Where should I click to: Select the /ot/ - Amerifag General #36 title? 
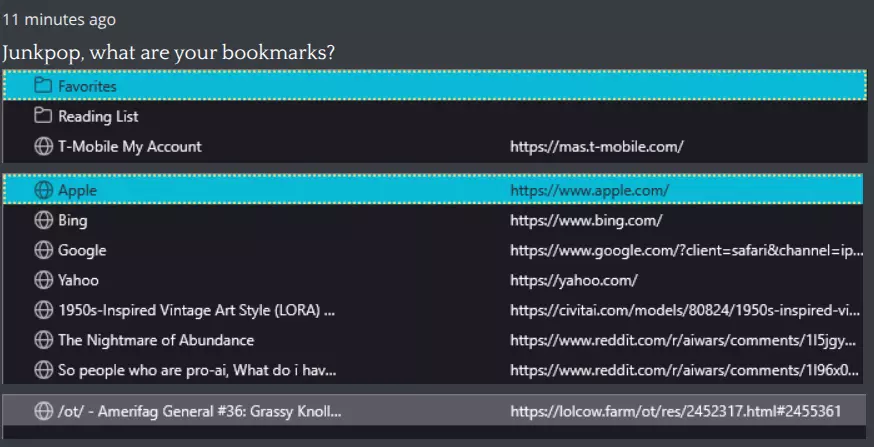tap(200, 412)
